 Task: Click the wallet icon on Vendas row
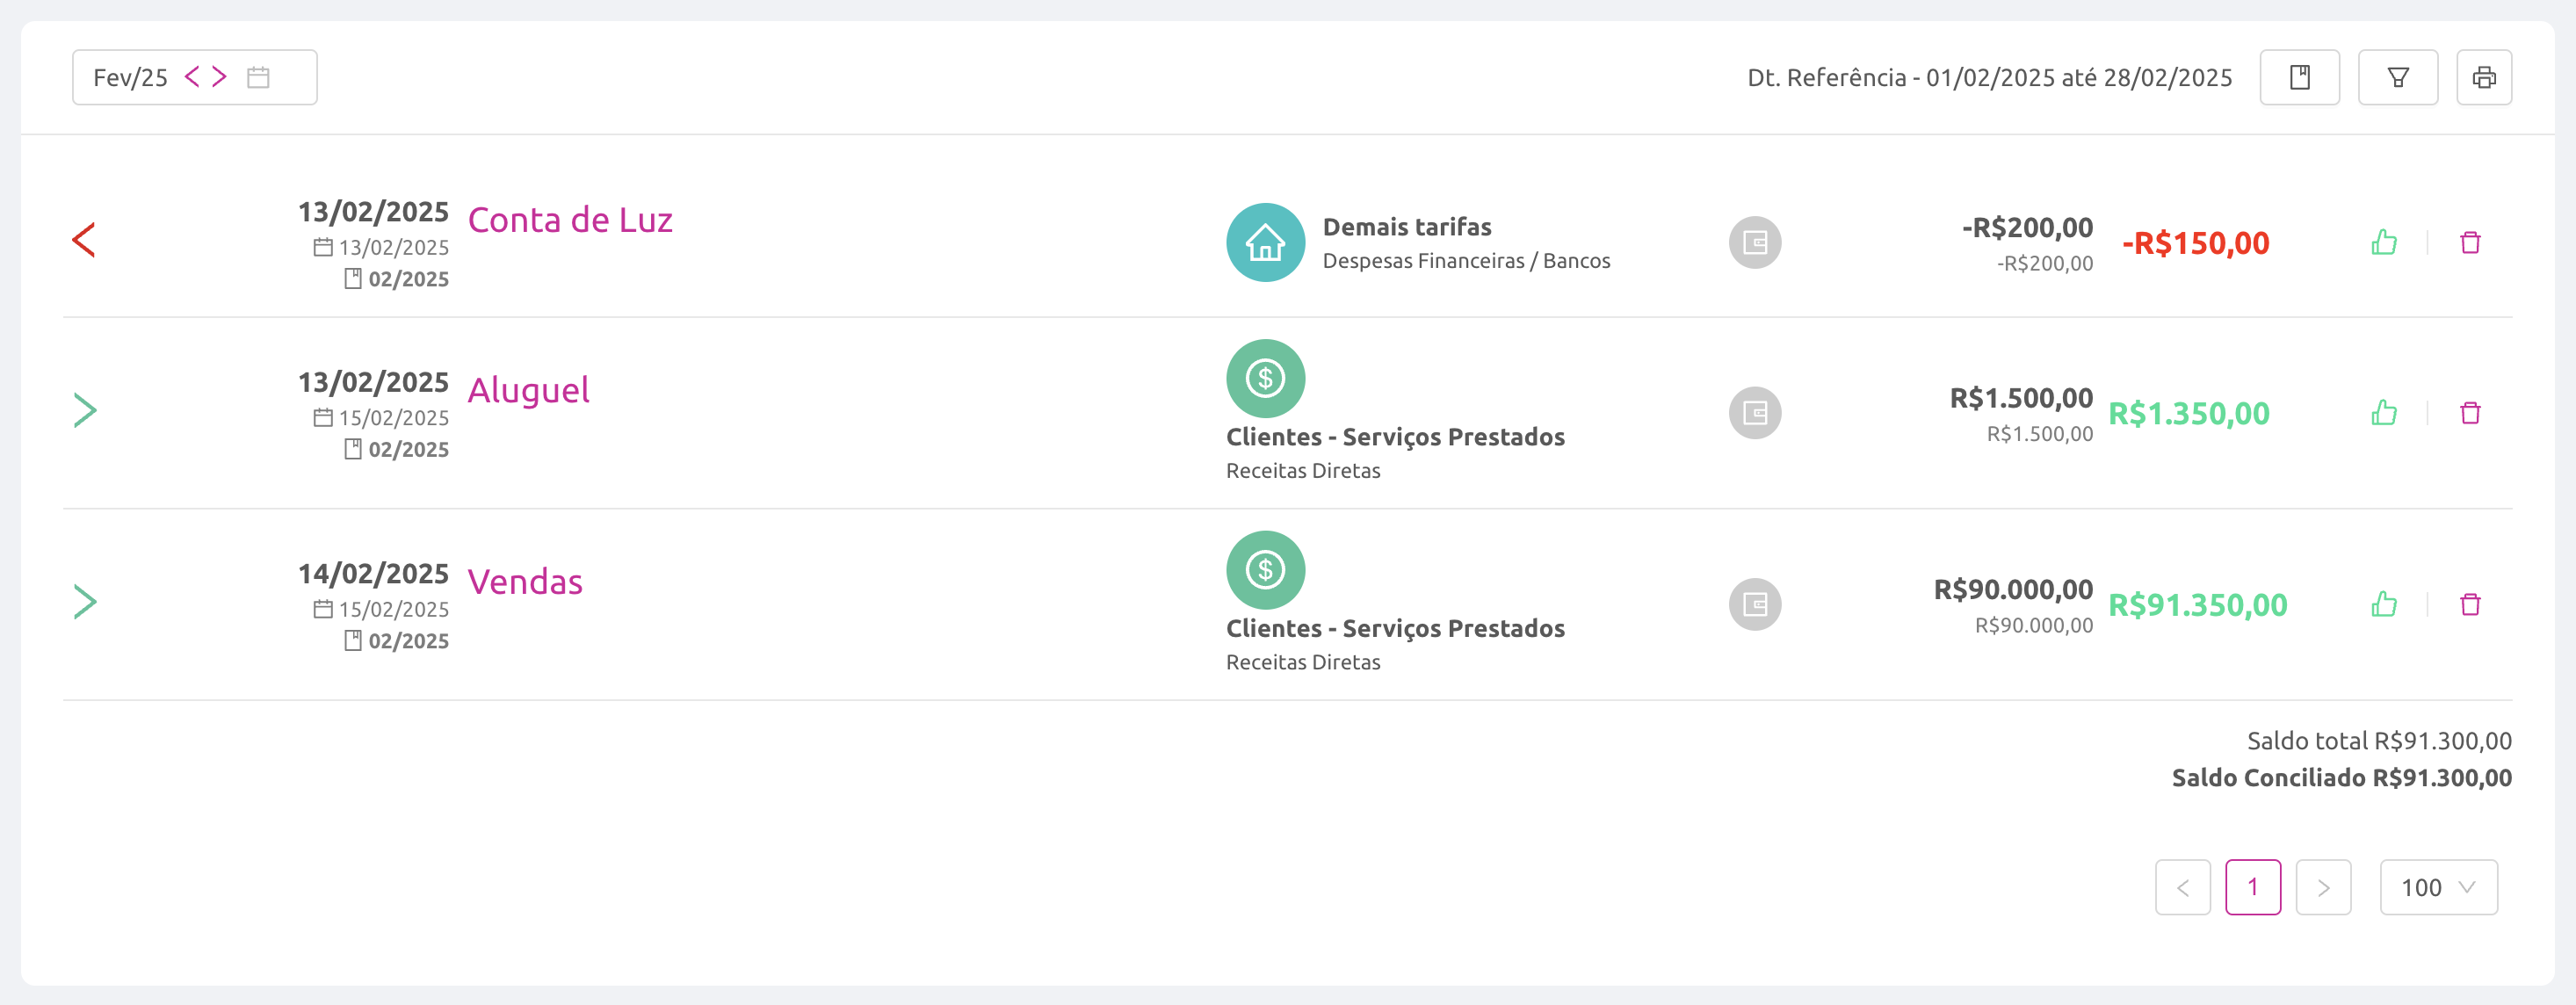[x=1754, y=604]
